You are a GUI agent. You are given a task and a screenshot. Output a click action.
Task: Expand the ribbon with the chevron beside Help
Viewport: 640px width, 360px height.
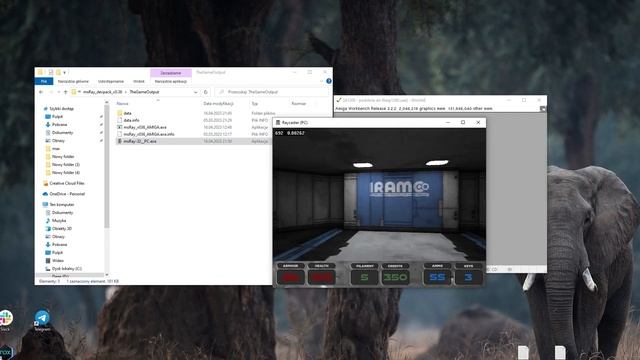(x=321, y=81)
